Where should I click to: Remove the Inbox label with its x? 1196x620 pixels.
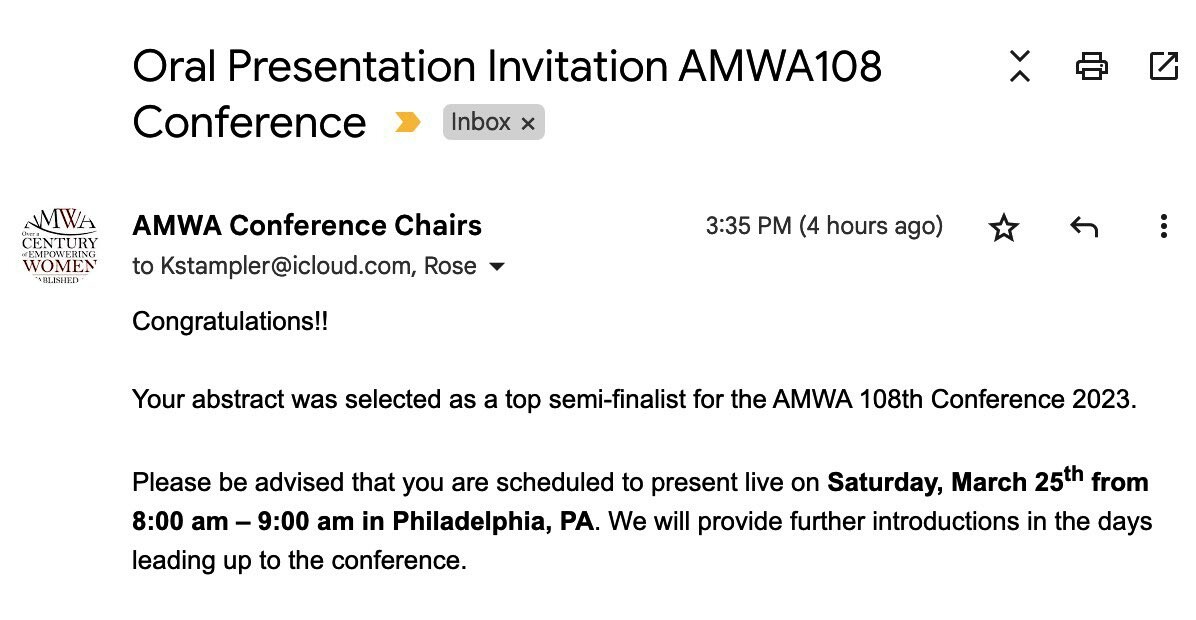click(528, 123)
